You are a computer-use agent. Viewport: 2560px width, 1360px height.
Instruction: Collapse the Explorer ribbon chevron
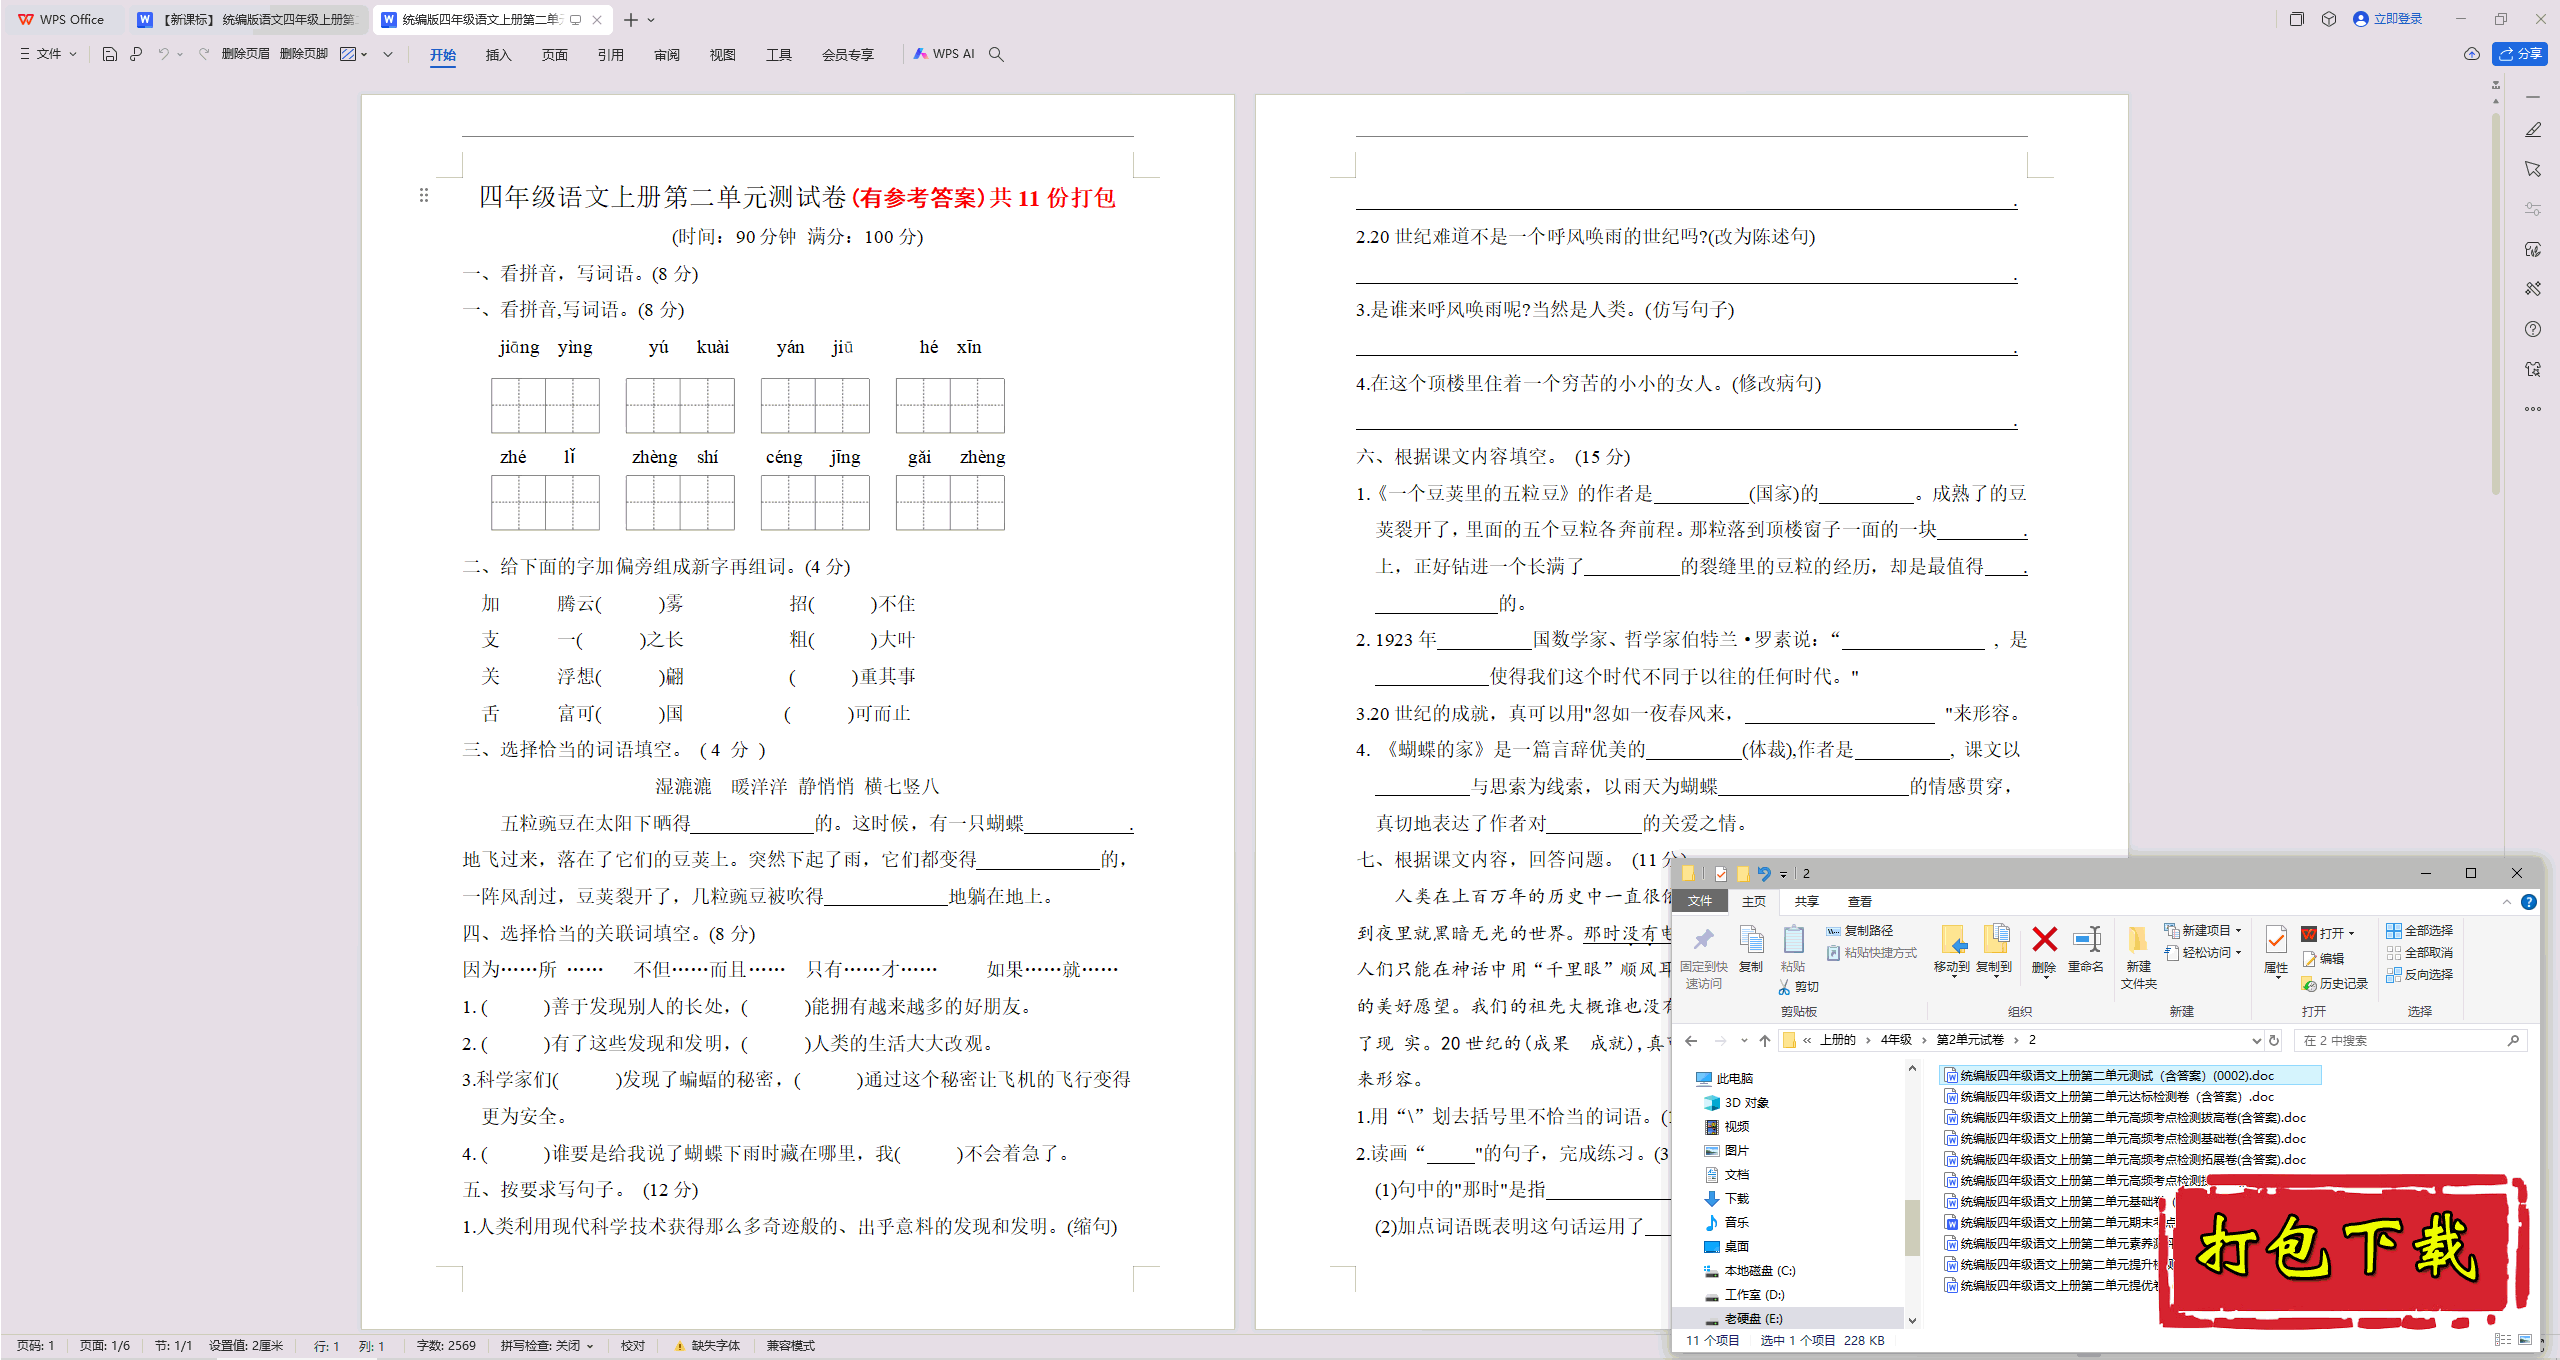point(2507,901)
